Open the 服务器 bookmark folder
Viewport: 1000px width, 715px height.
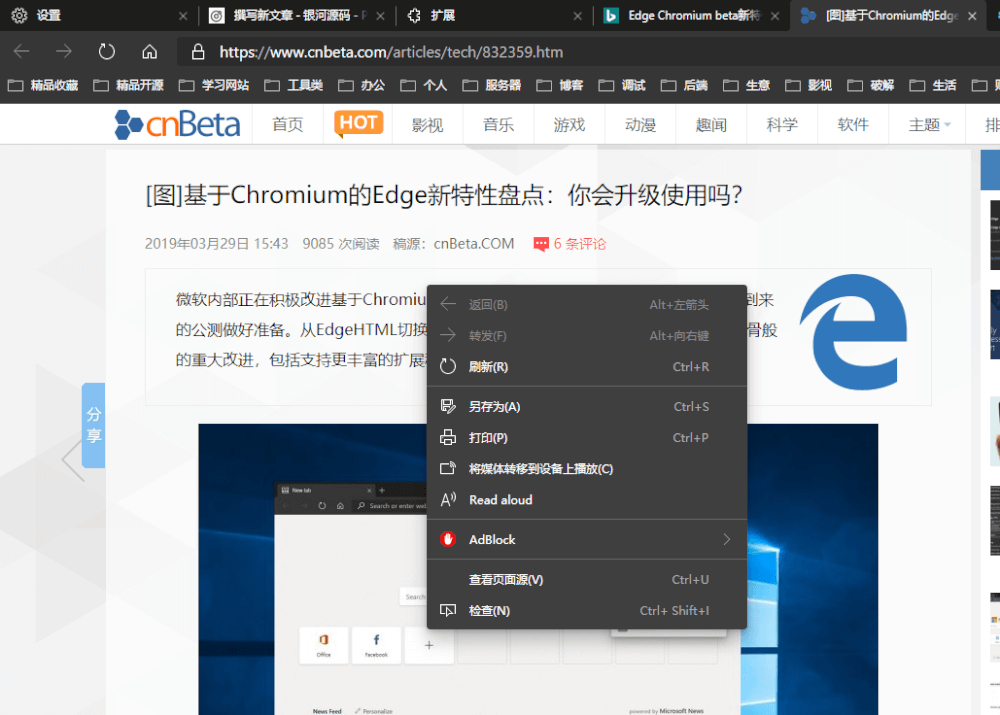tap(492, 85)
